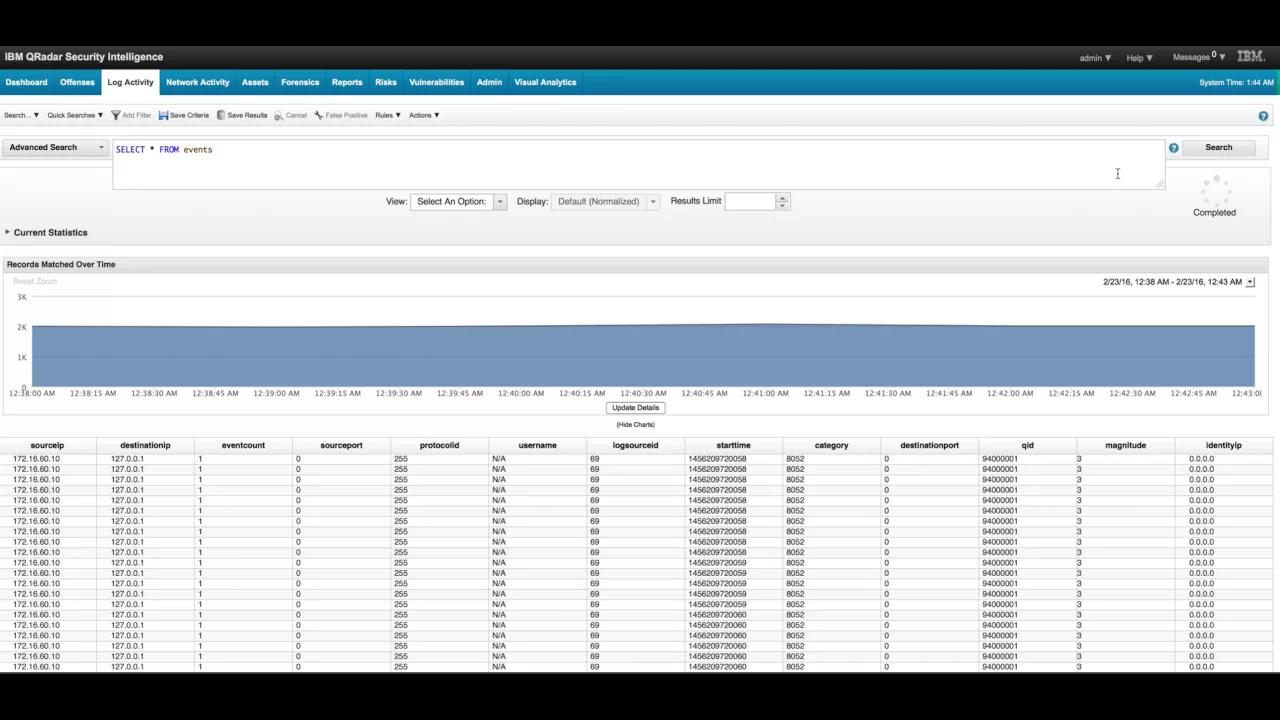Open the Visual Analytics tab

click(x=545, y=82)
